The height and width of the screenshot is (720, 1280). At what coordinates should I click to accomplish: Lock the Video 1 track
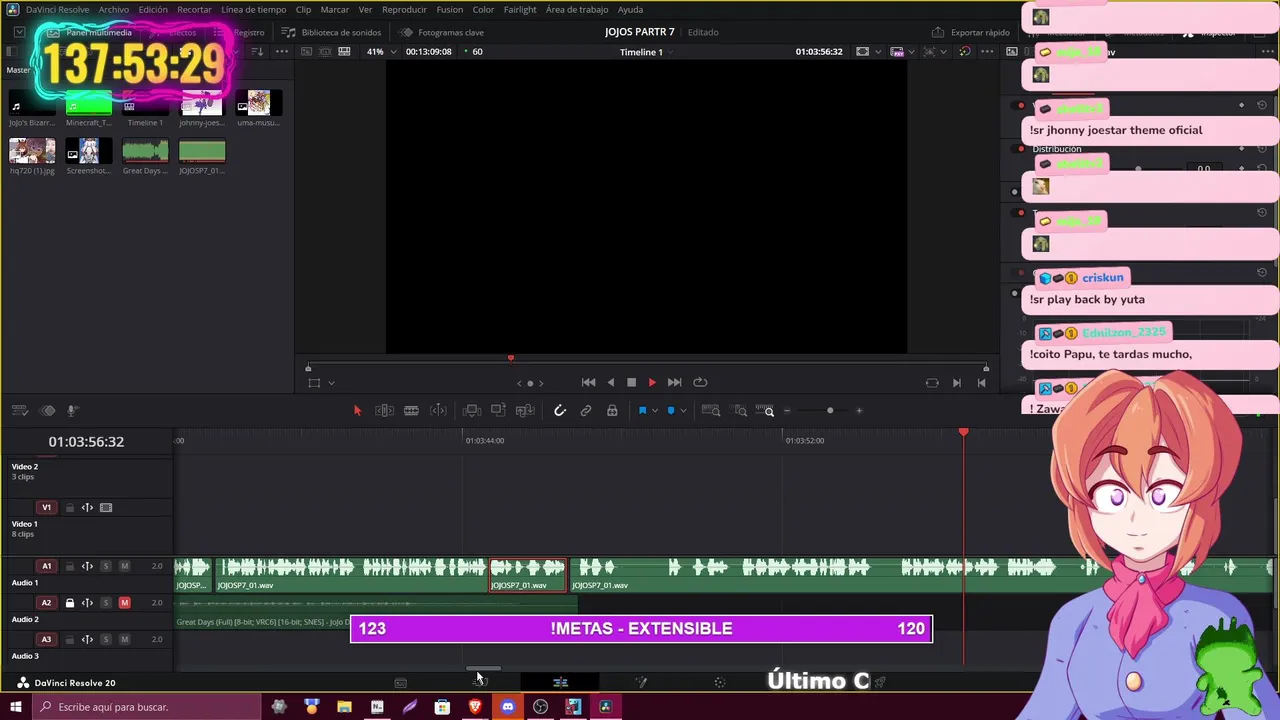pyautogui.click(x=69, y=508)
